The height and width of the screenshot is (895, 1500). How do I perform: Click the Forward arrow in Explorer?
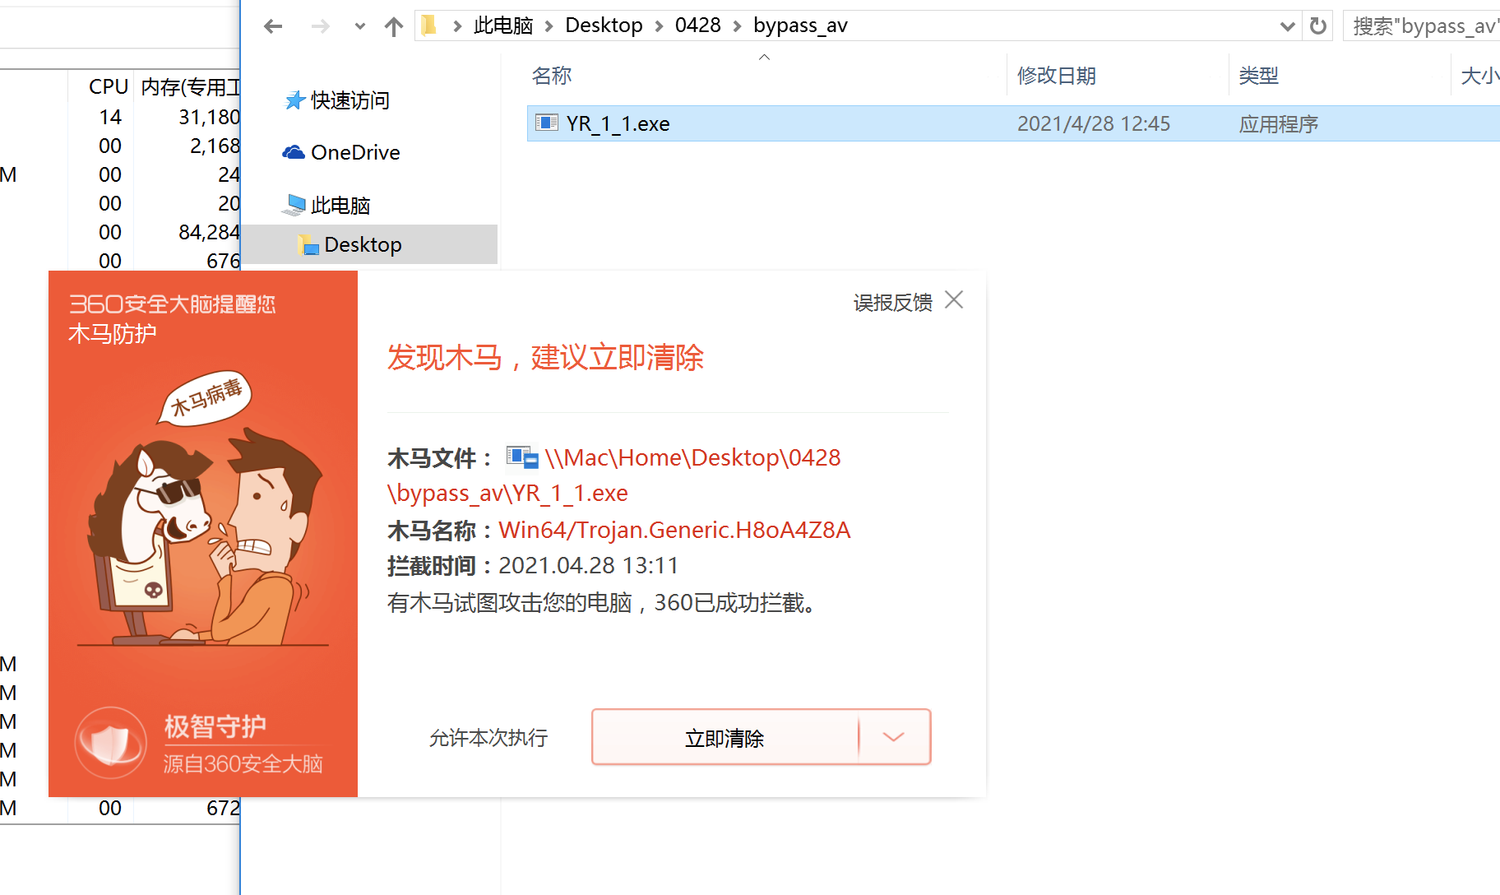tap(320, 26)
